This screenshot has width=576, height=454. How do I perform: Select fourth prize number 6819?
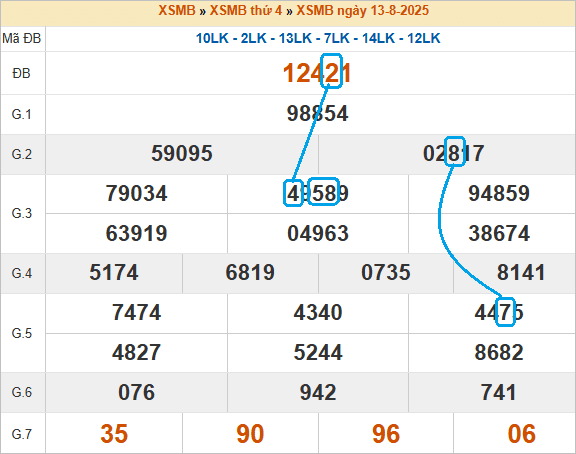pyautogui.click(x=250, y=273)
